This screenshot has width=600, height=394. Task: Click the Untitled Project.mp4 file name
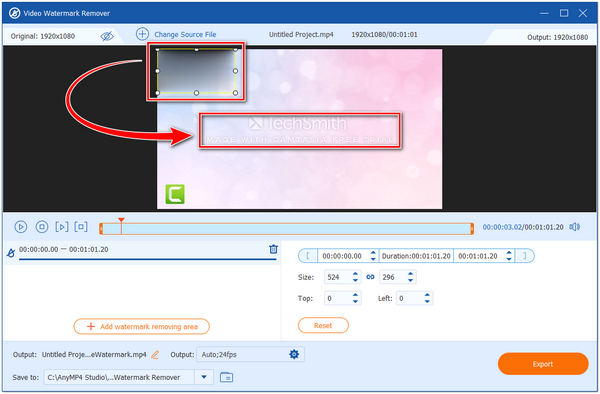(301, 34)
